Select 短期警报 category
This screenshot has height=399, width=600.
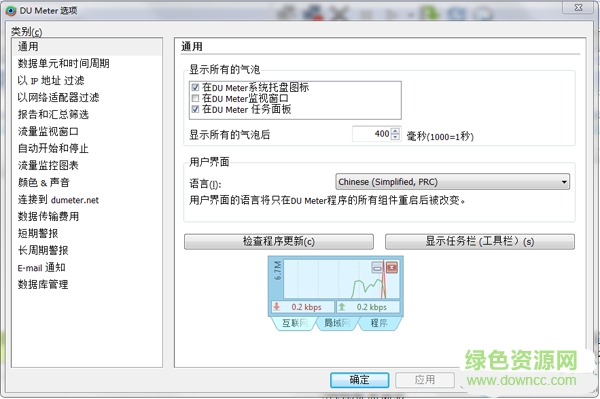38,233
